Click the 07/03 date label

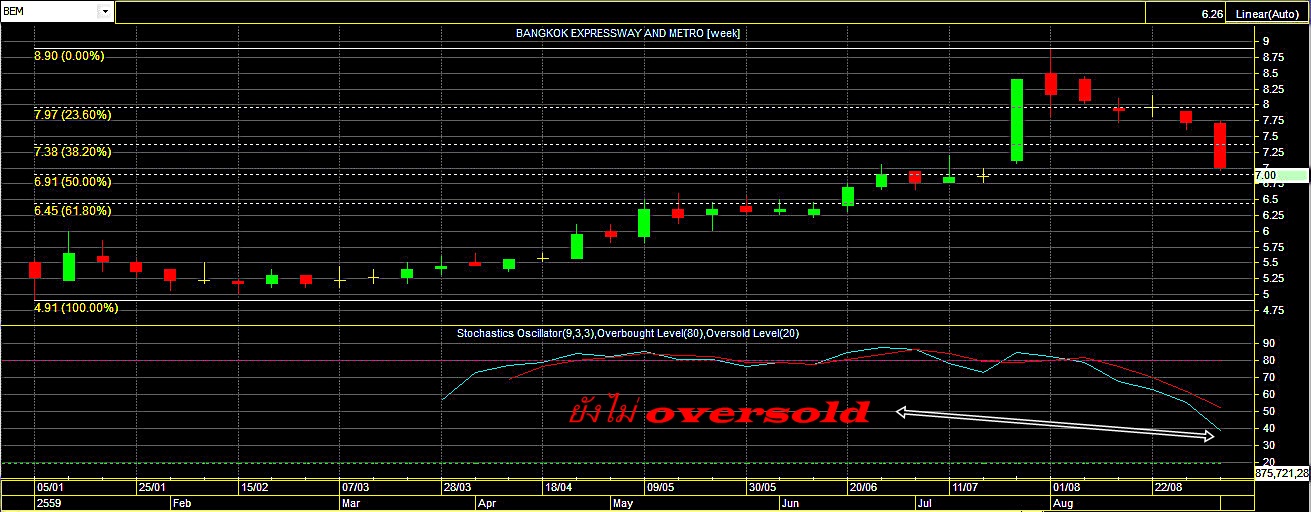(355, 487)
